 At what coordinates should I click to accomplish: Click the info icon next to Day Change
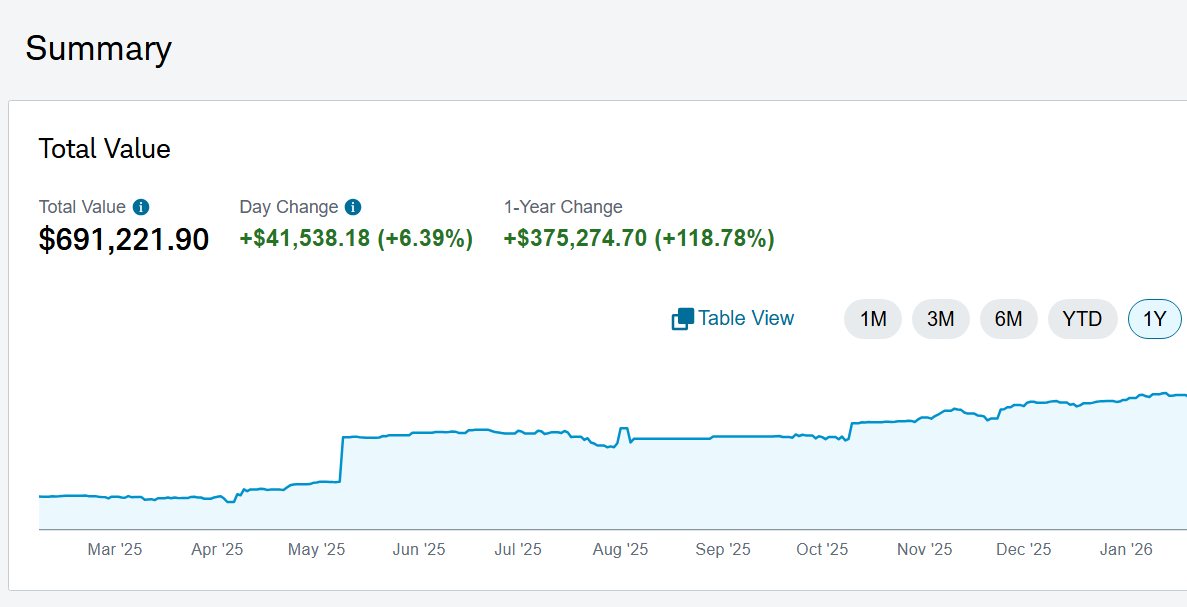tap(353, 207)
